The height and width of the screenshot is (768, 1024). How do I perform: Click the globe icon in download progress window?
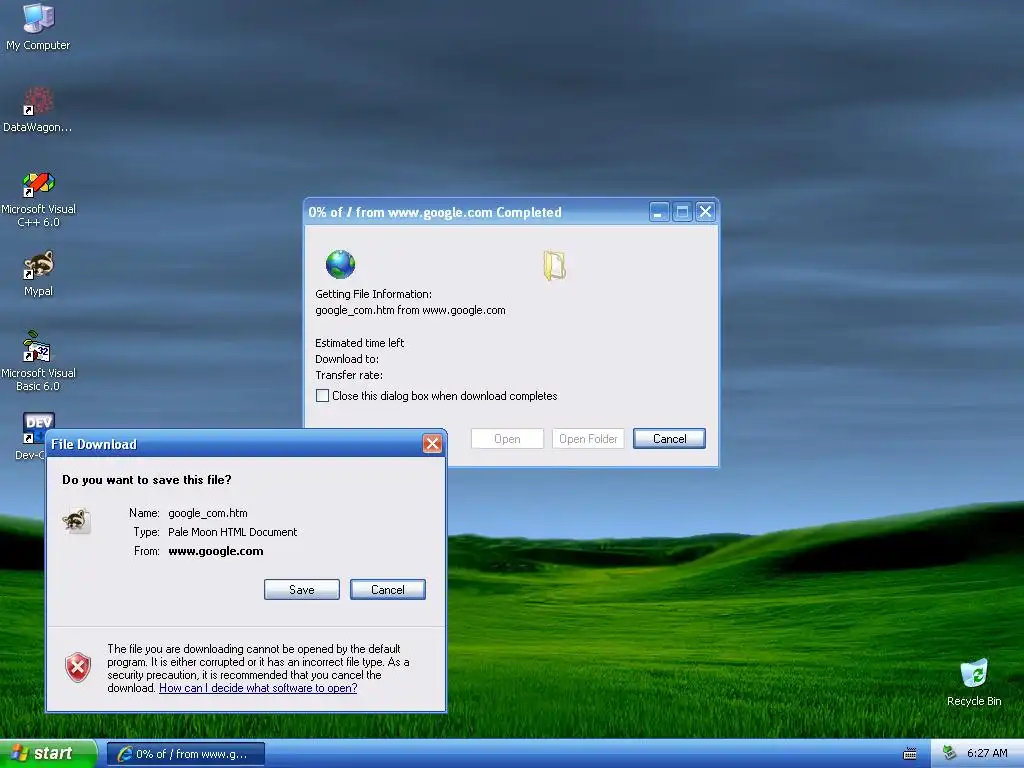pyautogui.click(x=340, y=264)
